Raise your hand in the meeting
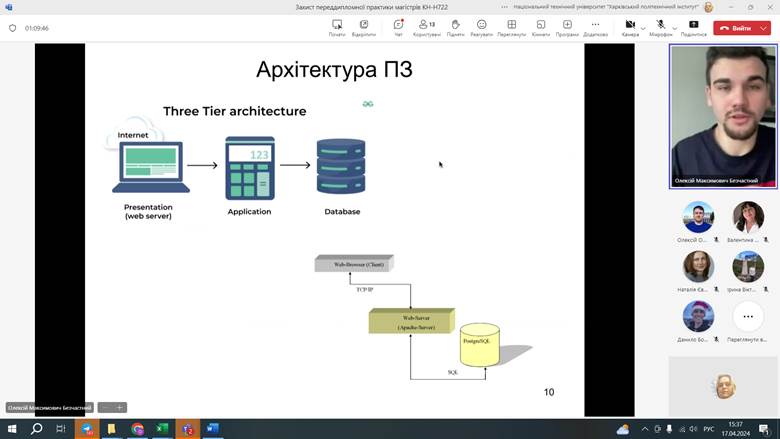The width and height of the screenshot is (780, 439). (x=455, y=27)
